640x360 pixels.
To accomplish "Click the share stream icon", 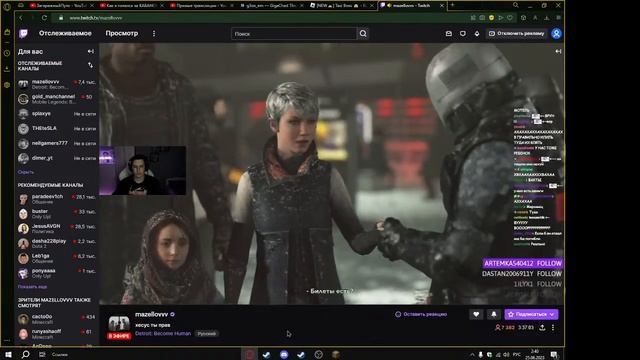I will pyautogui.click(x=542, y=327).
